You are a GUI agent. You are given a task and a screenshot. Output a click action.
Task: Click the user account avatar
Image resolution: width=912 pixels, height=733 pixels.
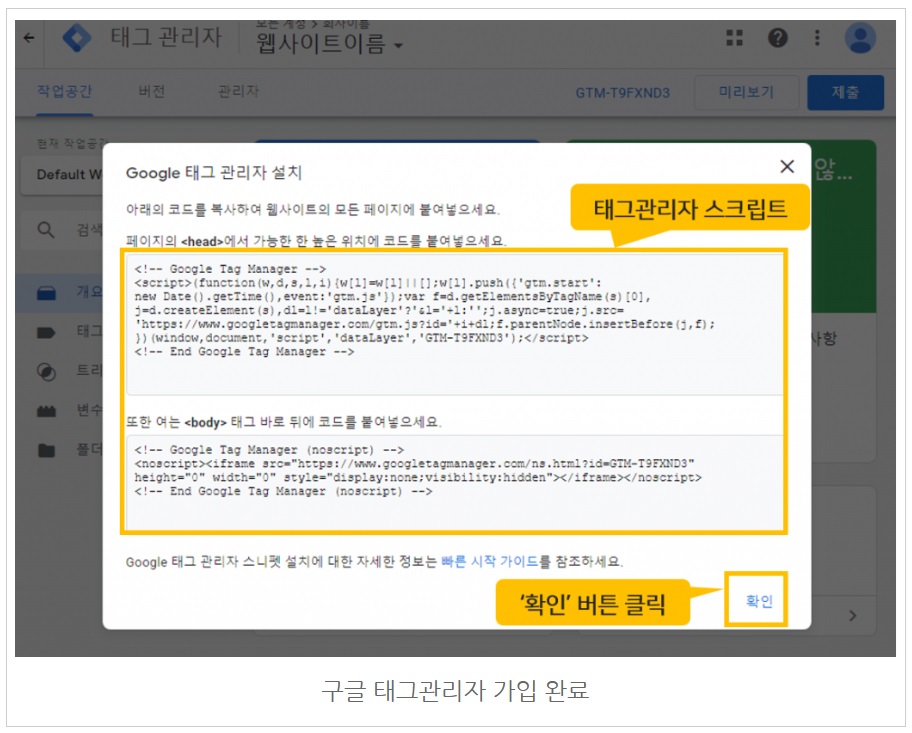click(x=860, y=38)
